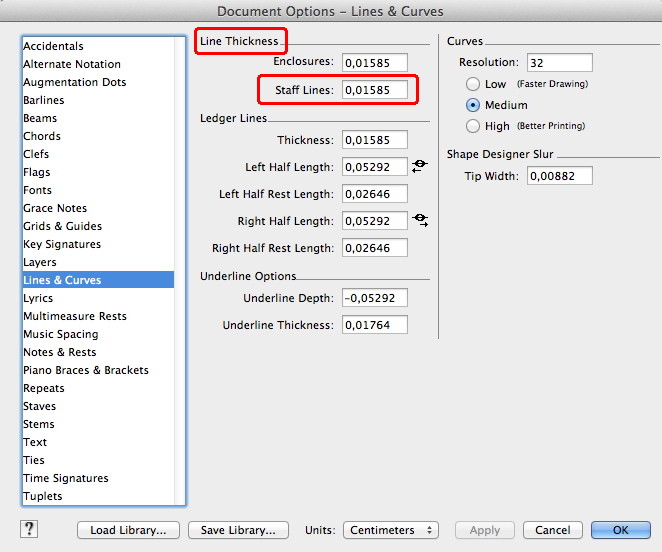The width and height of the screenshot is (662, 552).
Task: Click link icon beside Right Half Length
Action: (x=419, y=221)
